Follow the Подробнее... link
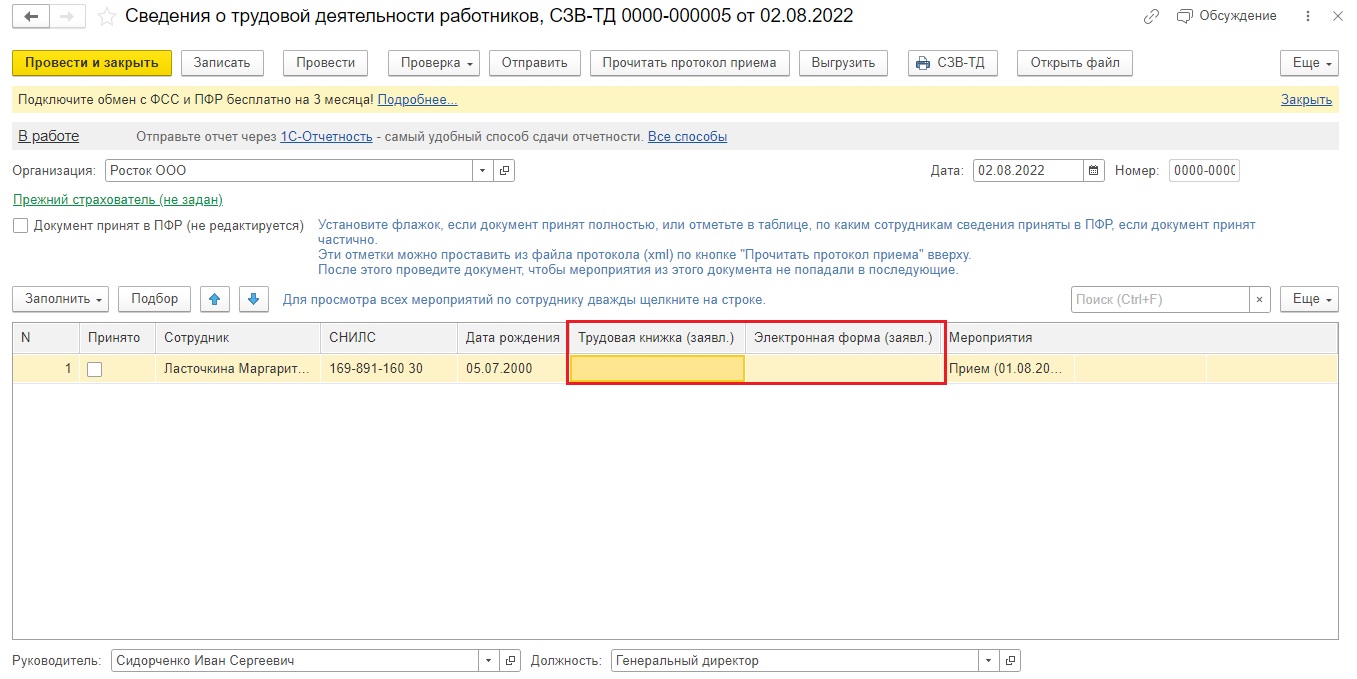Image resolution: width=1357 pixels, height=679 pixels. coord(417,99)
